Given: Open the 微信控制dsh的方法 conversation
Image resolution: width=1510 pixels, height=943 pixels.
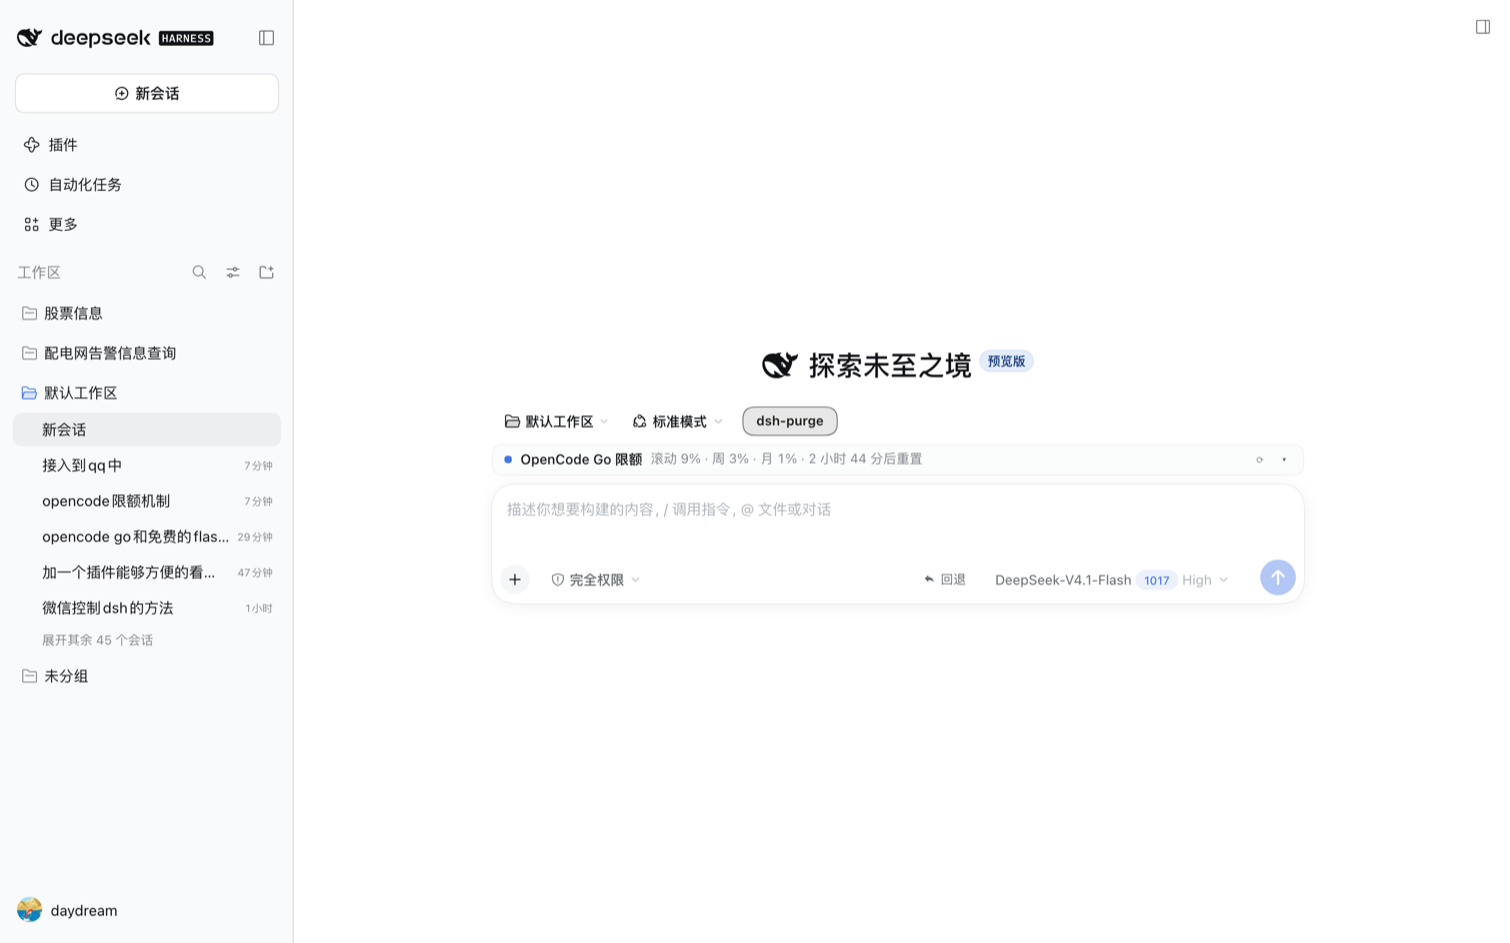Looking at the screenshot, I should pos(147,608).
